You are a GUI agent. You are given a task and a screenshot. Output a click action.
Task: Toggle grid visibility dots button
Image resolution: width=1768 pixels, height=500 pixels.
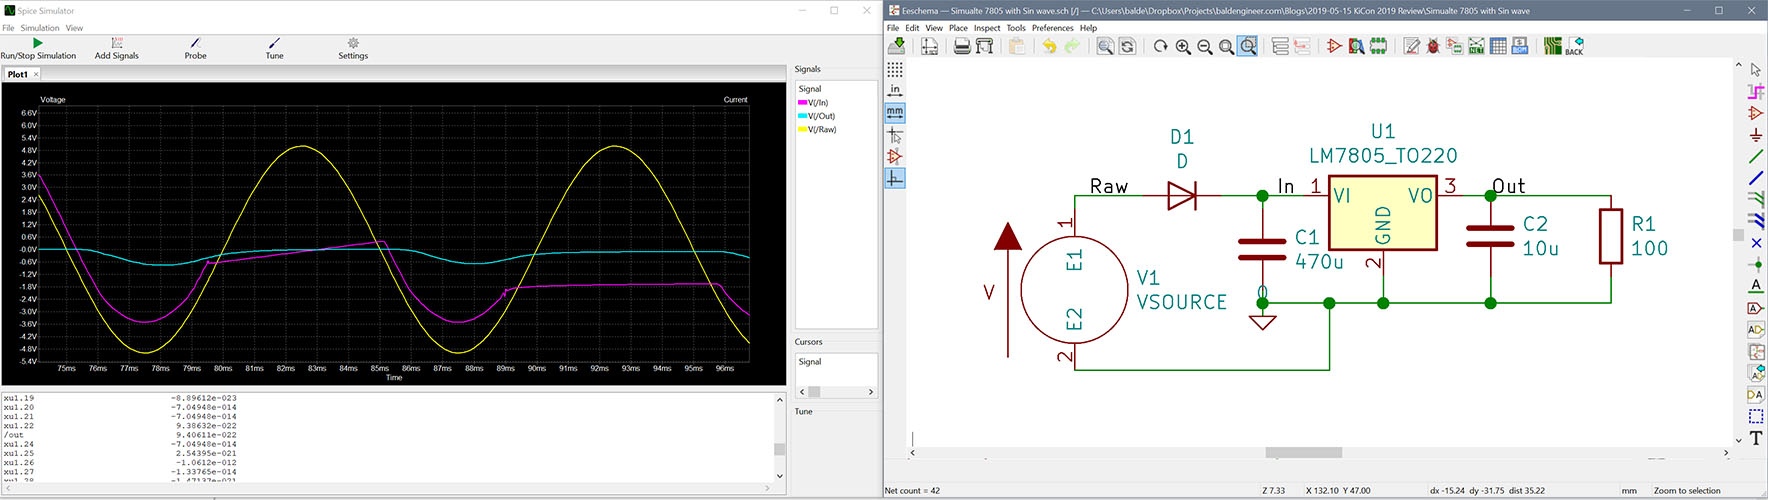[895, 69]
